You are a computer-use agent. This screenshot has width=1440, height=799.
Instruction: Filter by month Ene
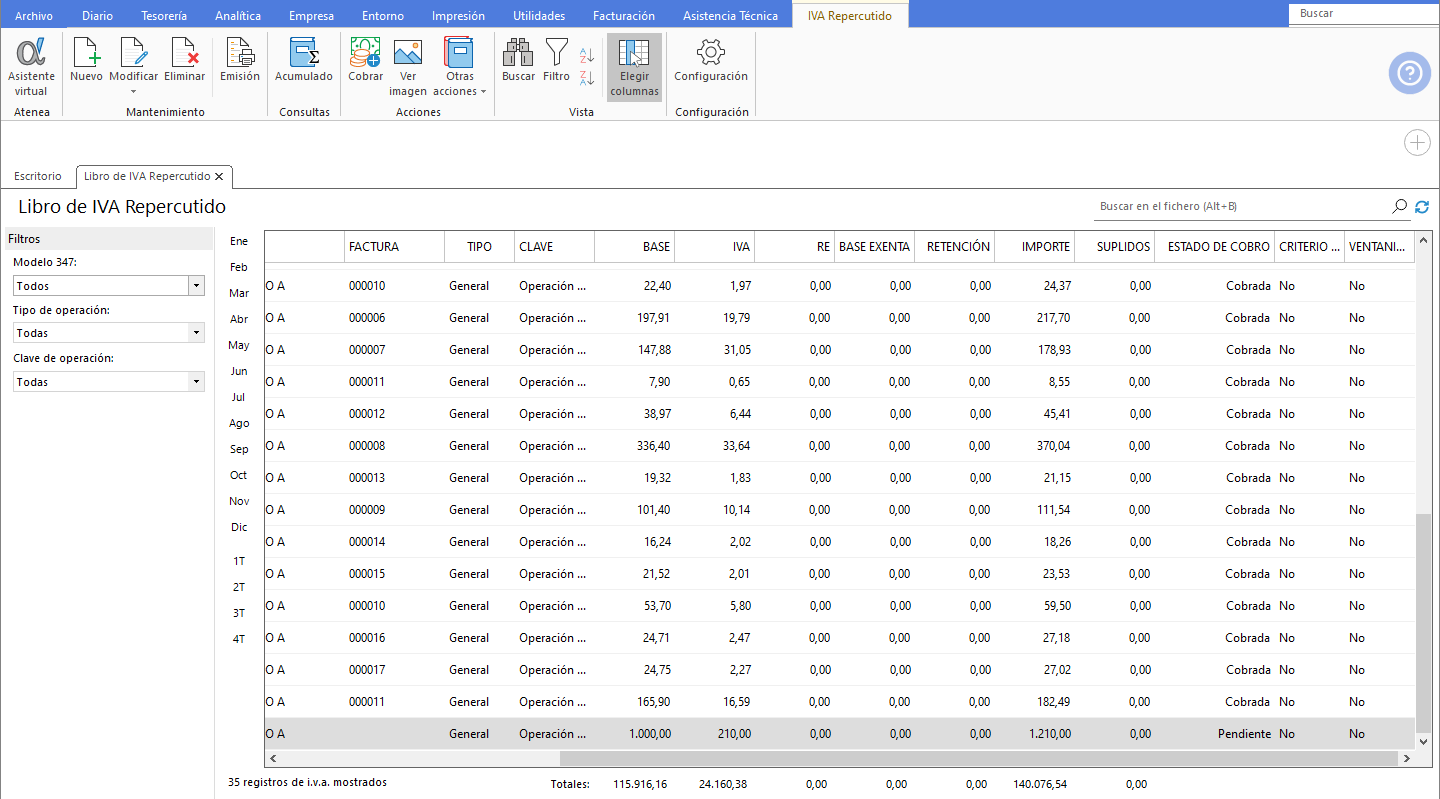[x=239, y=241]
